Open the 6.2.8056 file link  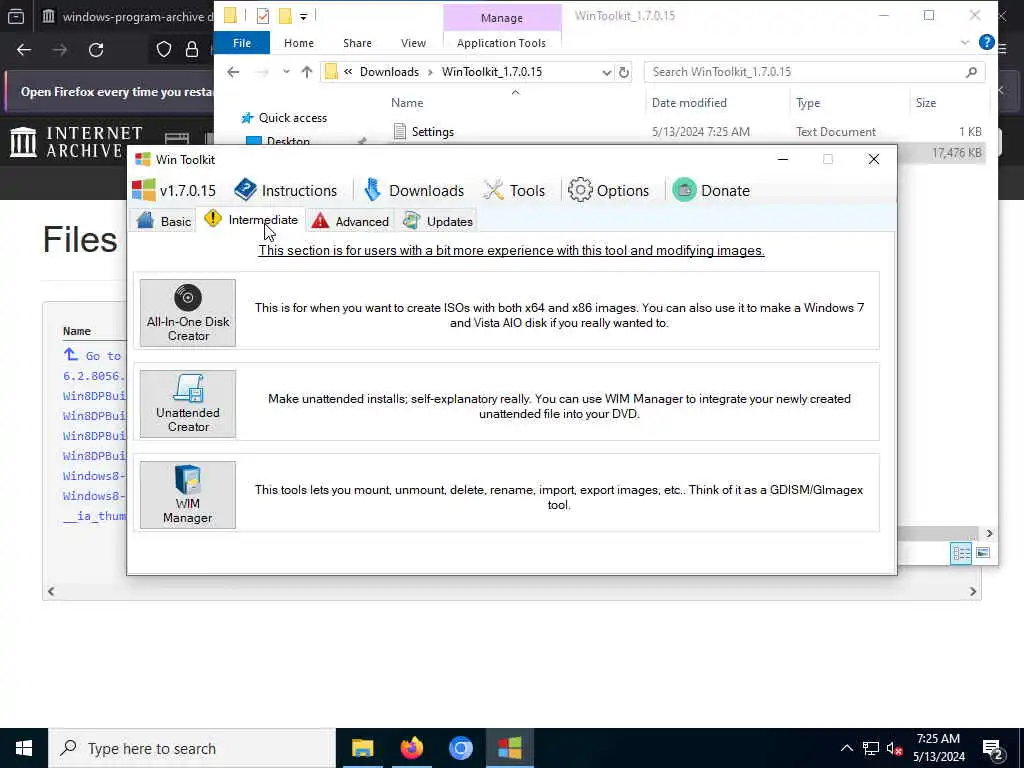click(93, 376)
